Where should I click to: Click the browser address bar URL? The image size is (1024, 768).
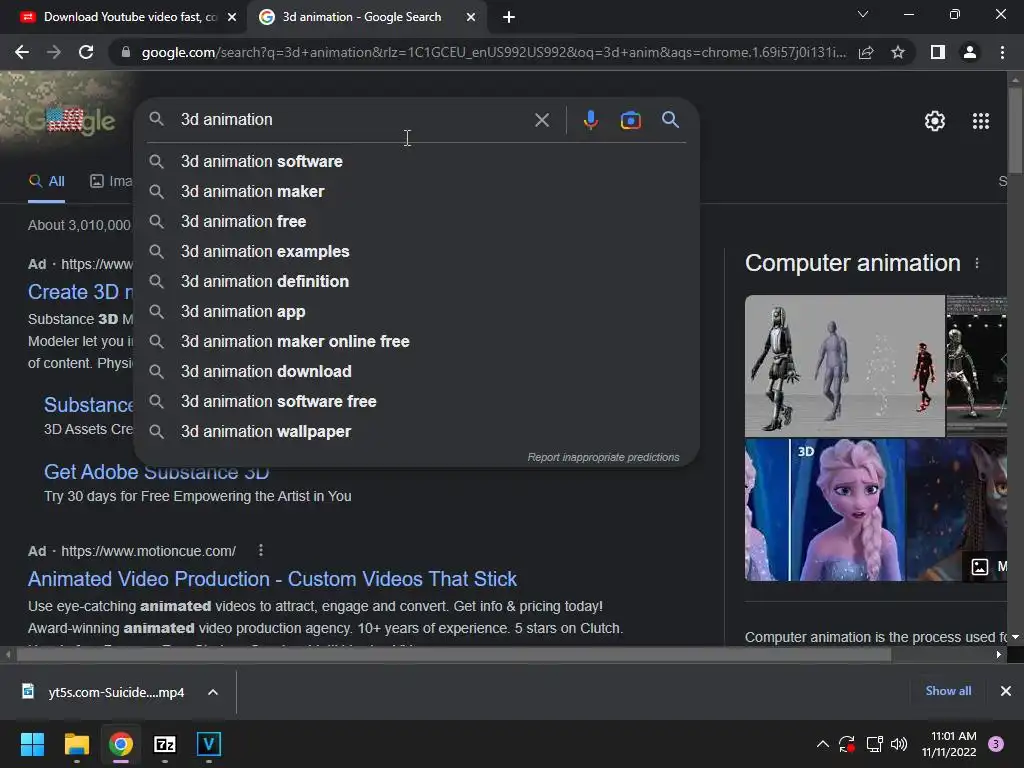coord(493,52)
